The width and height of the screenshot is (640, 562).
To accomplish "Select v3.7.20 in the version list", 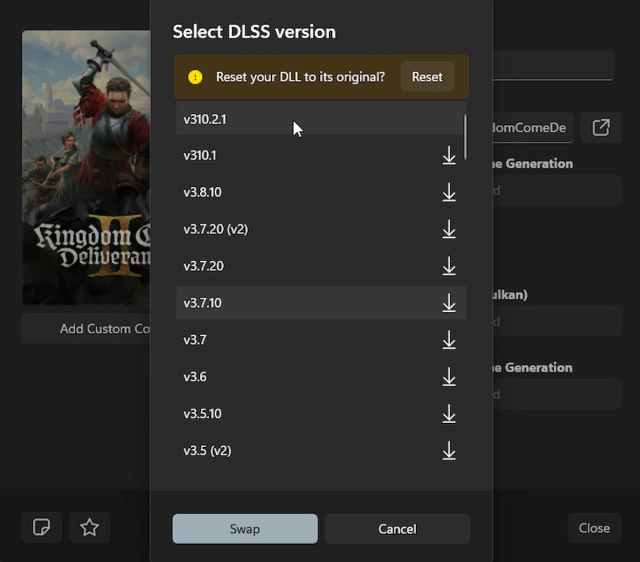I will tap(300, 266).
